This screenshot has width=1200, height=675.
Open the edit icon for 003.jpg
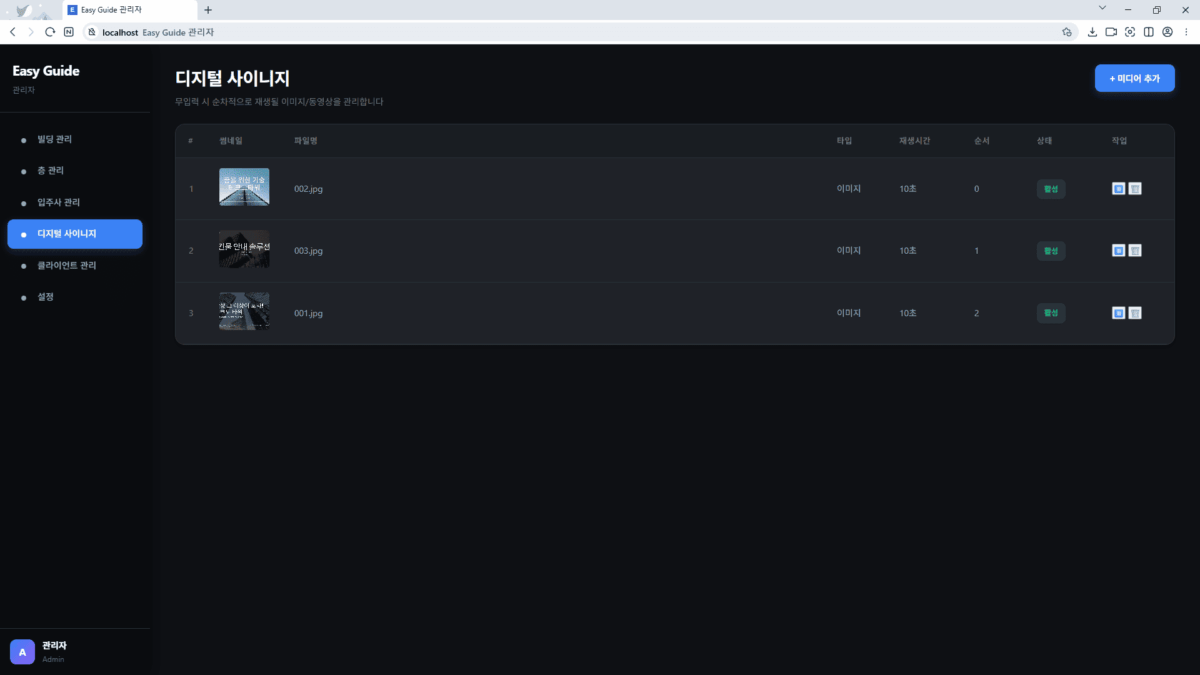1118,250
